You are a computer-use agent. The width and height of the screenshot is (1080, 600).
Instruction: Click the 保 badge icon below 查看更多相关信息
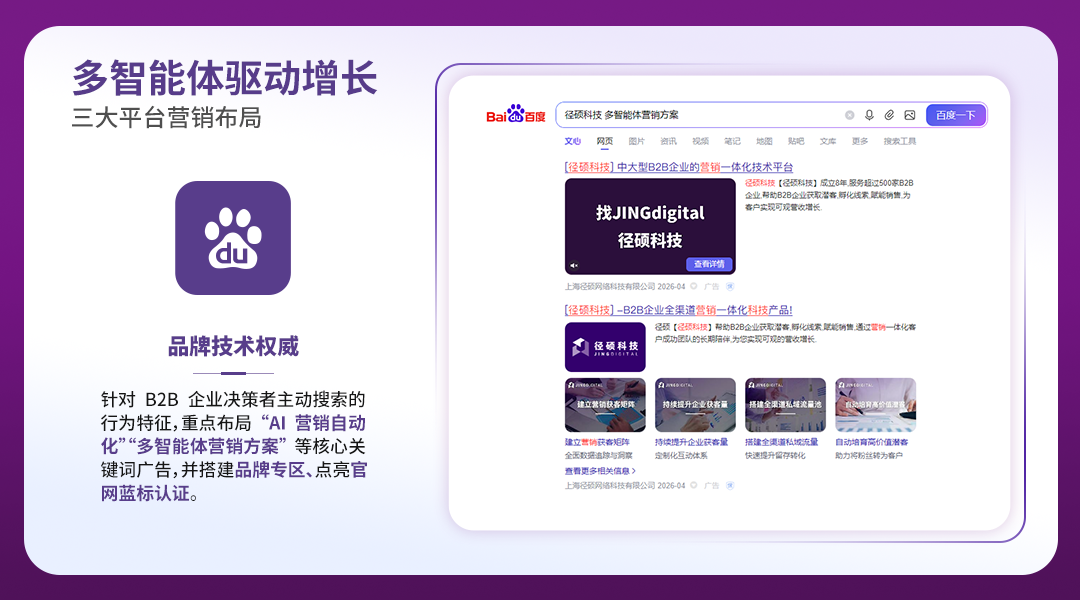pos(730,486)
